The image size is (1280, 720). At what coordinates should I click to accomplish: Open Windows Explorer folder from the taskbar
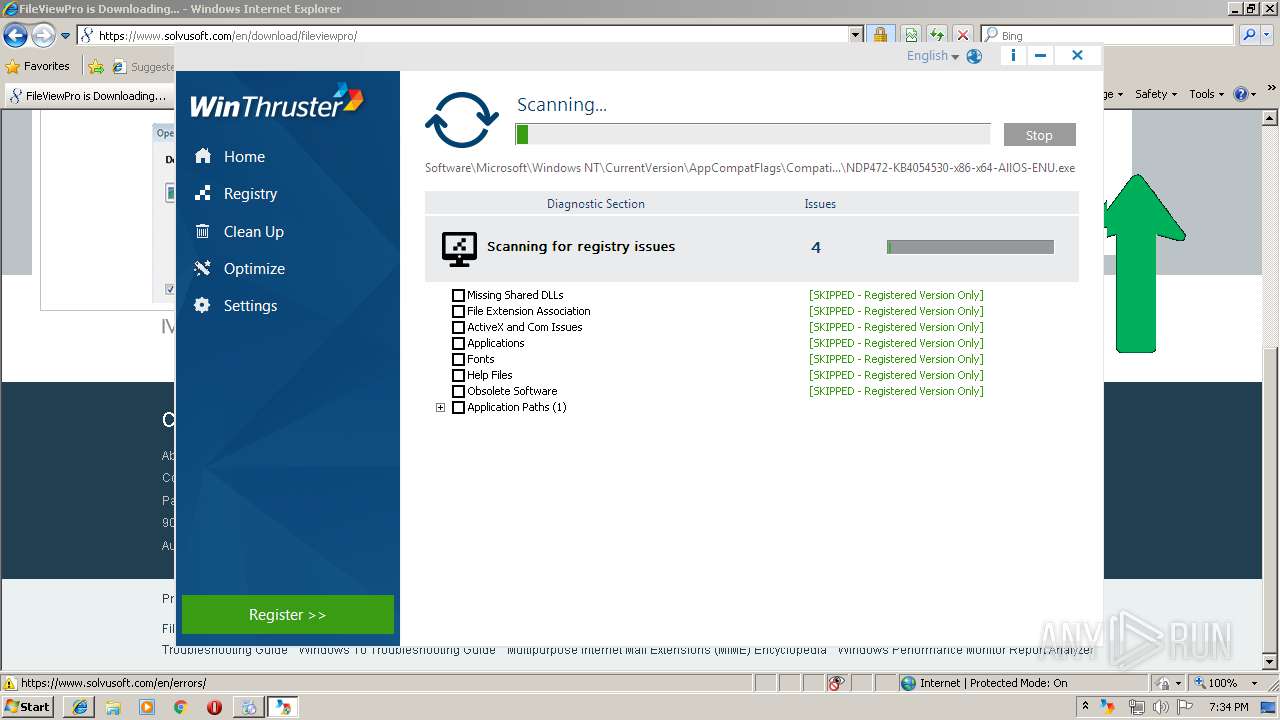[113, 707]
